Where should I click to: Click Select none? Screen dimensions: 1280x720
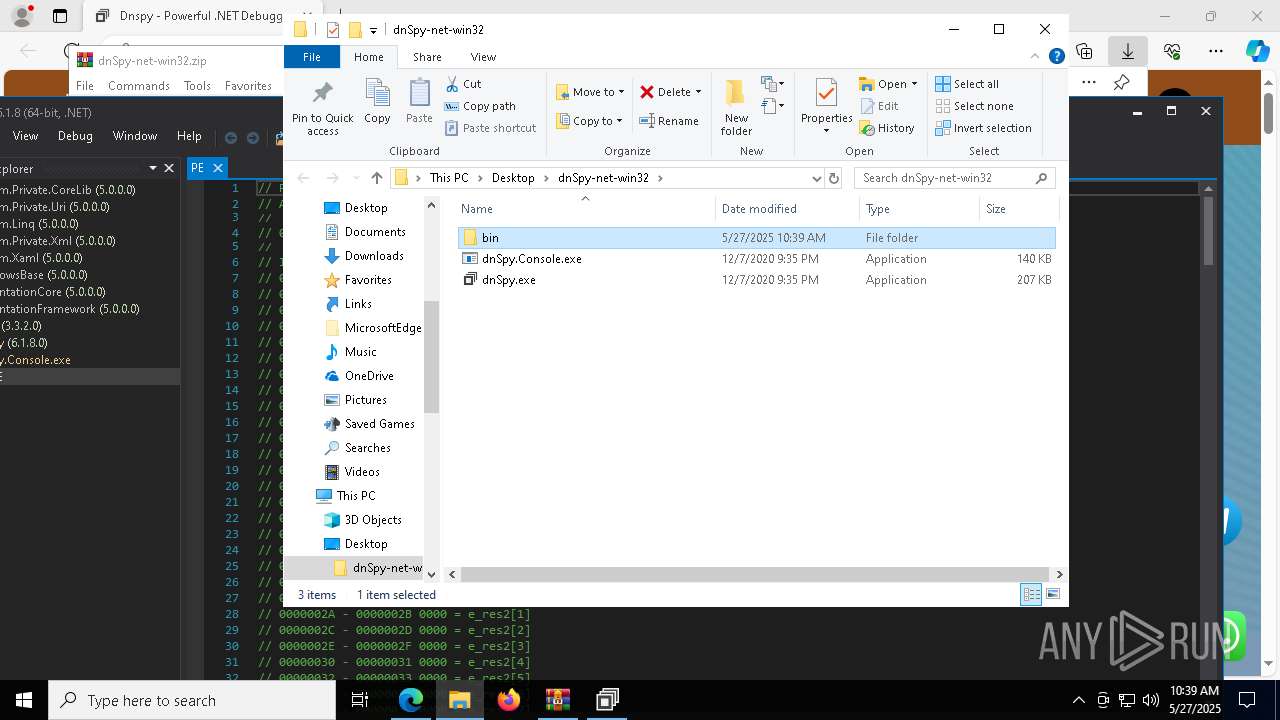(x=974, y=106)
